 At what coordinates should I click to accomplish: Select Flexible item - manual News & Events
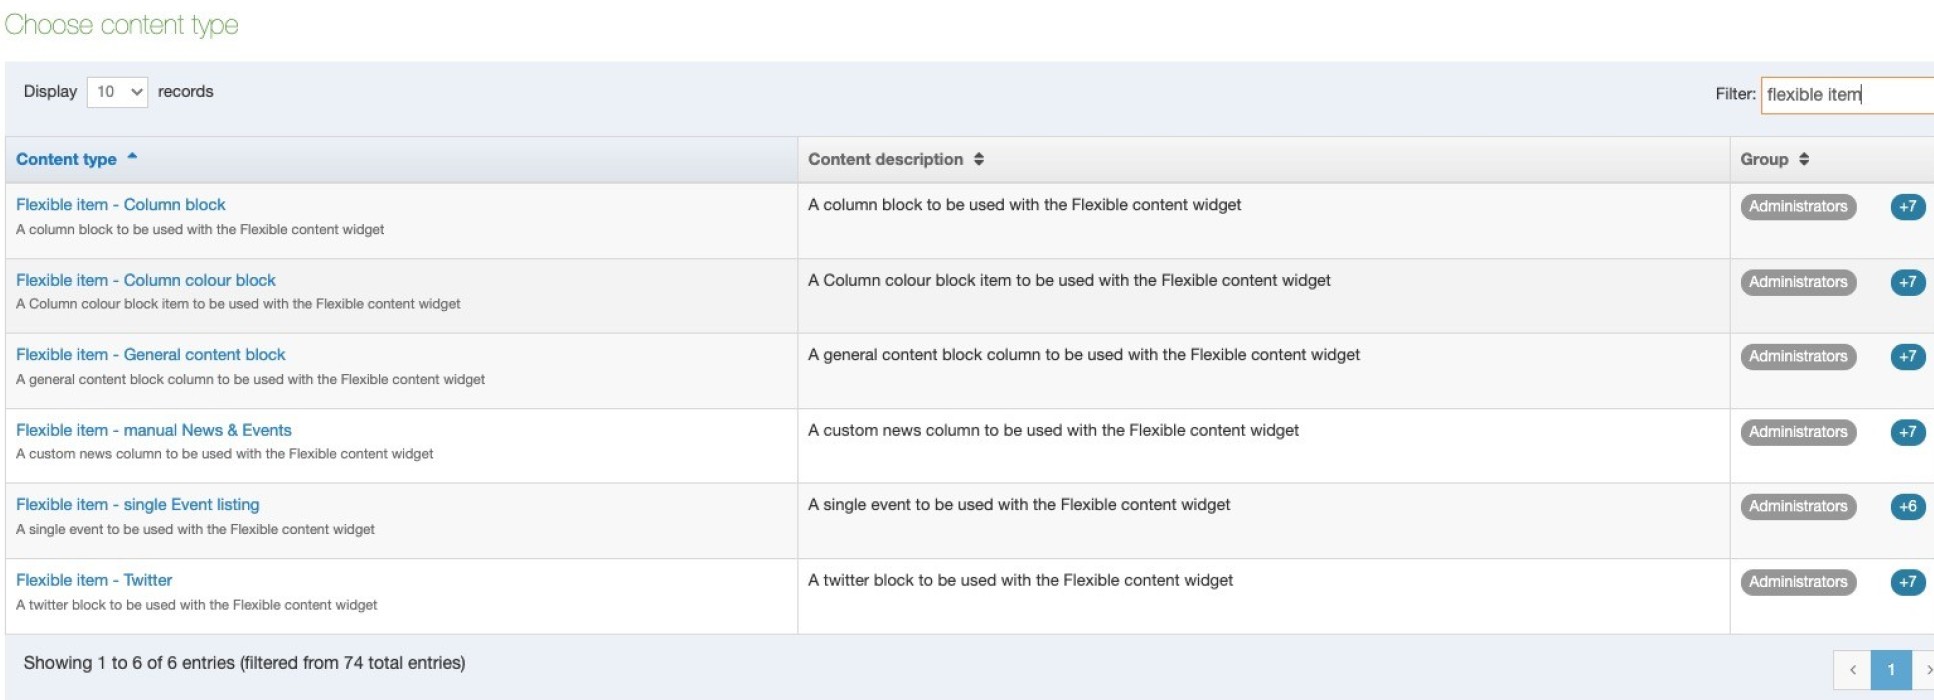coord(154,431)
